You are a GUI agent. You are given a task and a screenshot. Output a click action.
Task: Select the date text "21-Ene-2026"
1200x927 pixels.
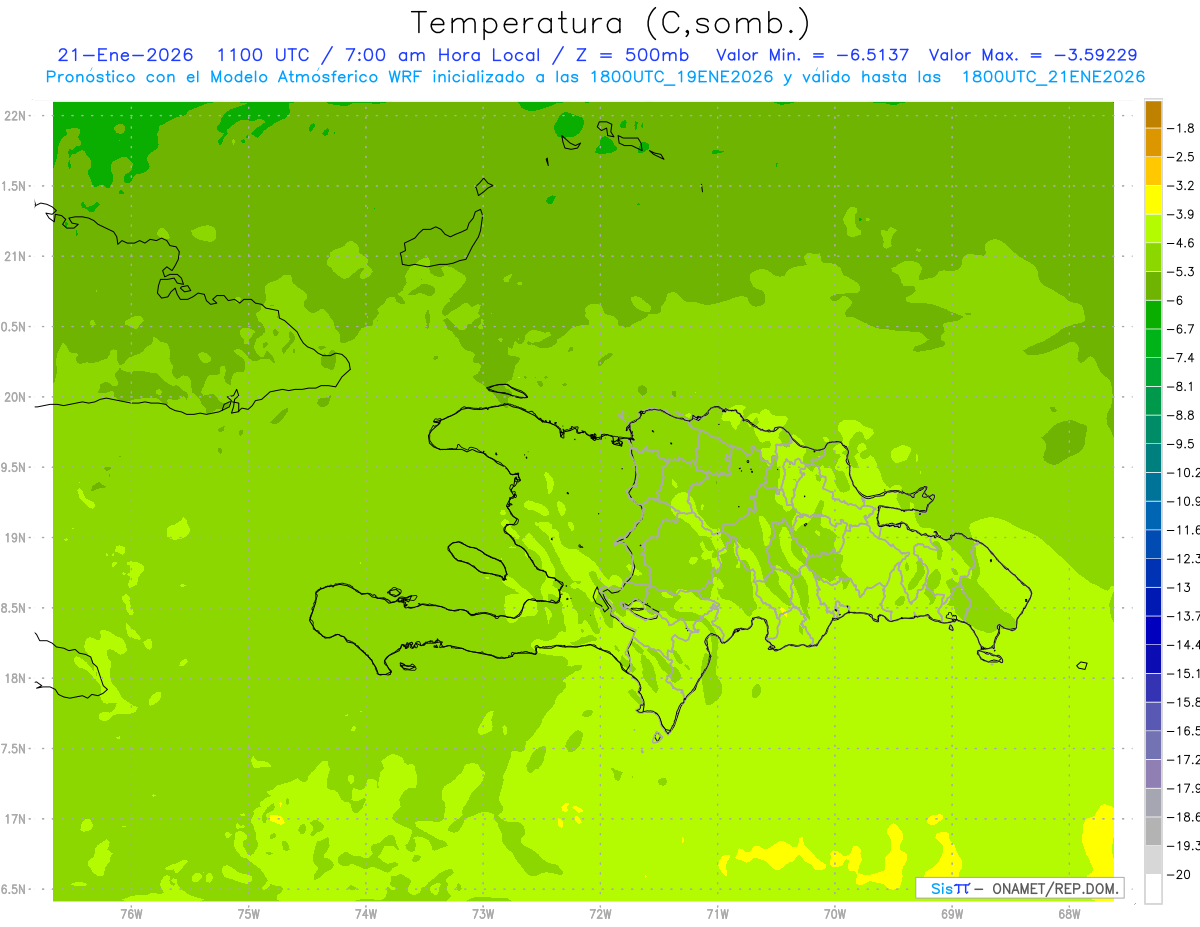pos(126,55)
